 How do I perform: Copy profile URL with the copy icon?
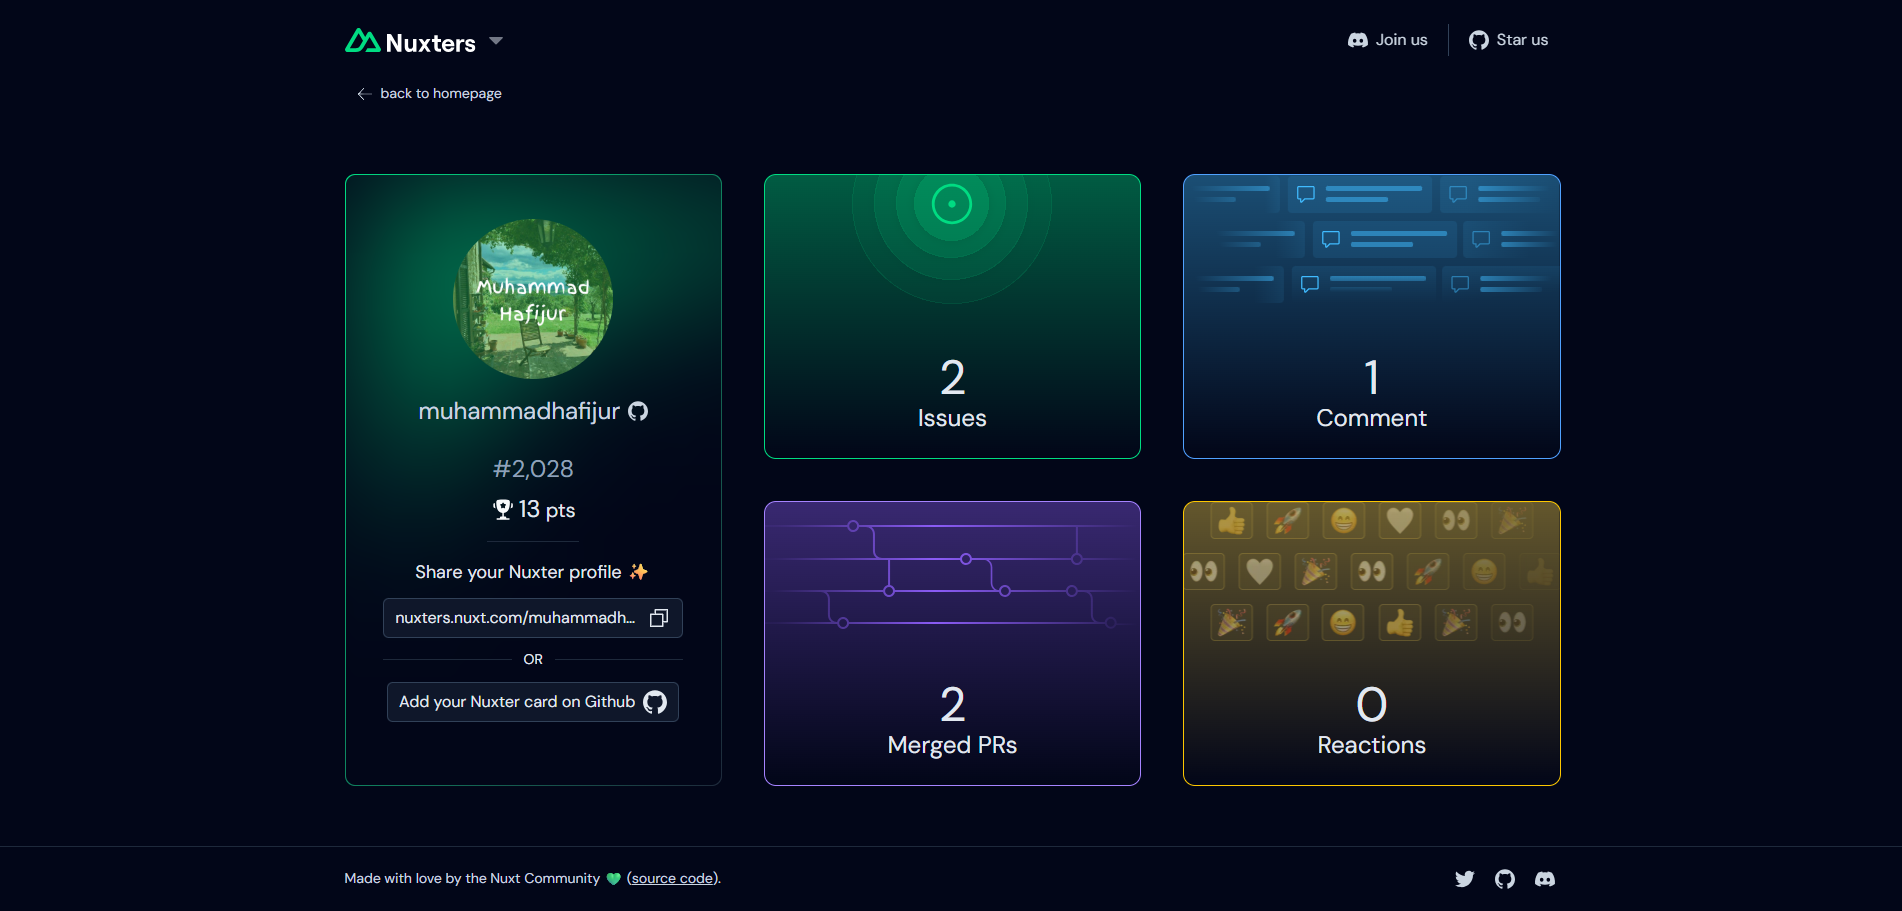[659, 618]
